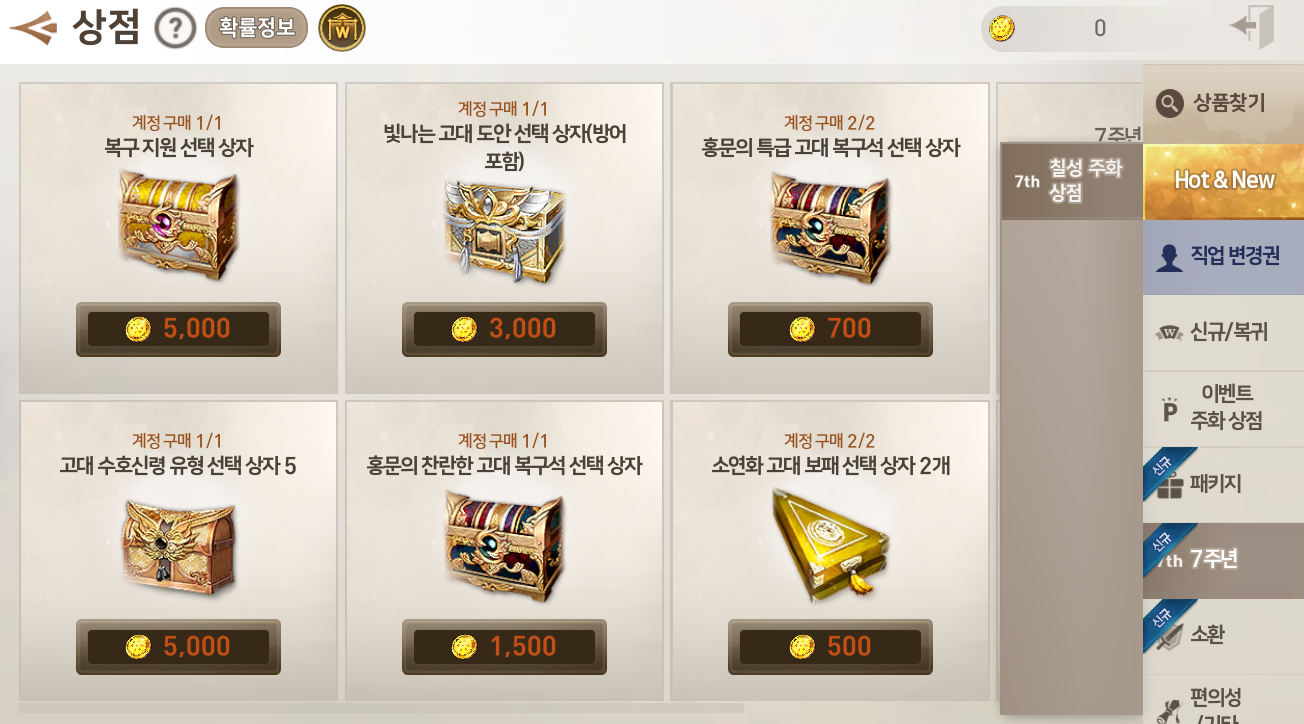The image size is (1304, 724).
Task: Buy 복구 지원 상자 for 5,000 coins
Action: (x=178, y=329)
